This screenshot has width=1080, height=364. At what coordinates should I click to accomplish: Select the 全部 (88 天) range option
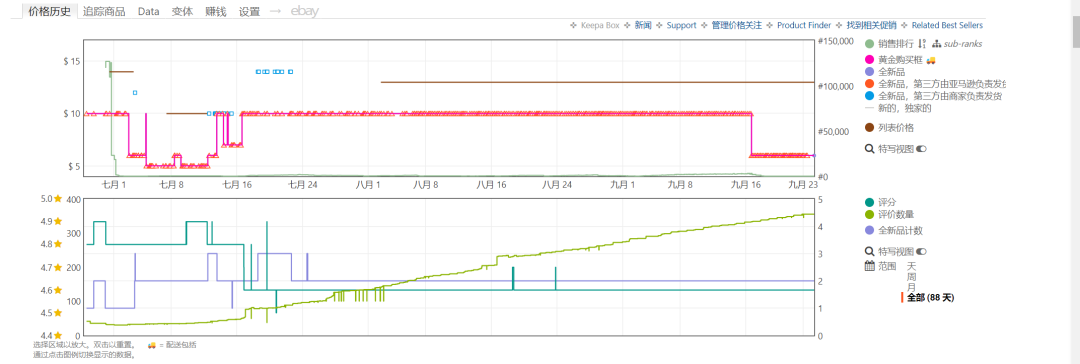[931, 298]
